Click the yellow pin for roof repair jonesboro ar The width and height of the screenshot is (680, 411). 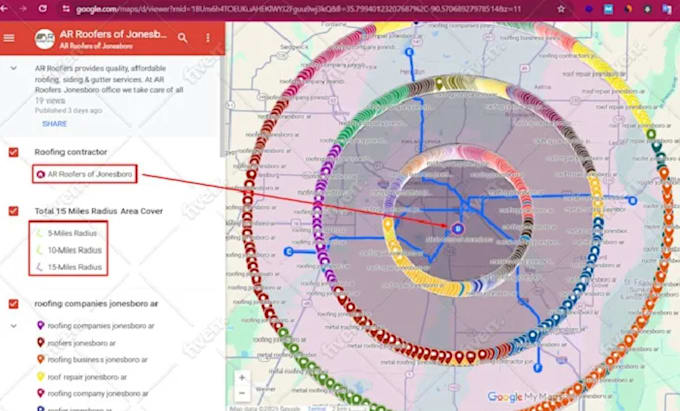tap(40, 376)
